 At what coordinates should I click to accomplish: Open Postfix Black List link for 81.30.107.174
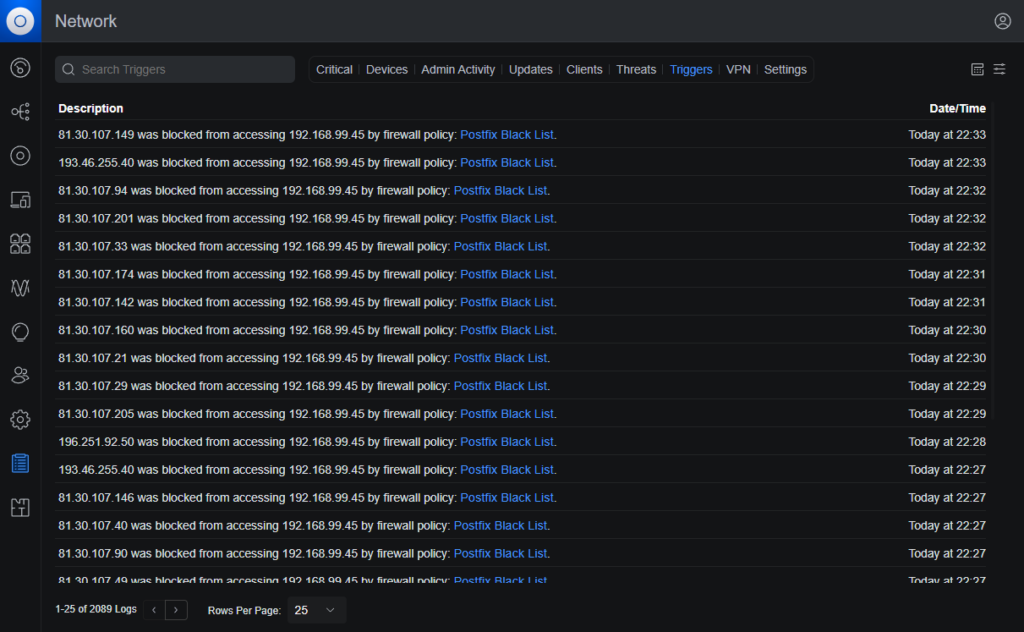pyautogui.click(x=507, y=274)
